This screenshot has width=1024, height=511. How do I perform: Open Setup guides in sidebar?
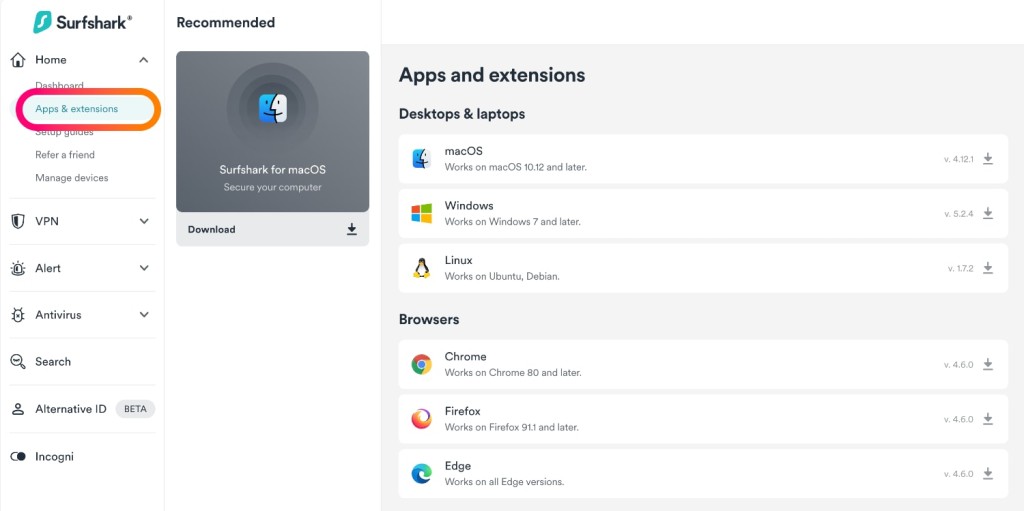(64, 132)
